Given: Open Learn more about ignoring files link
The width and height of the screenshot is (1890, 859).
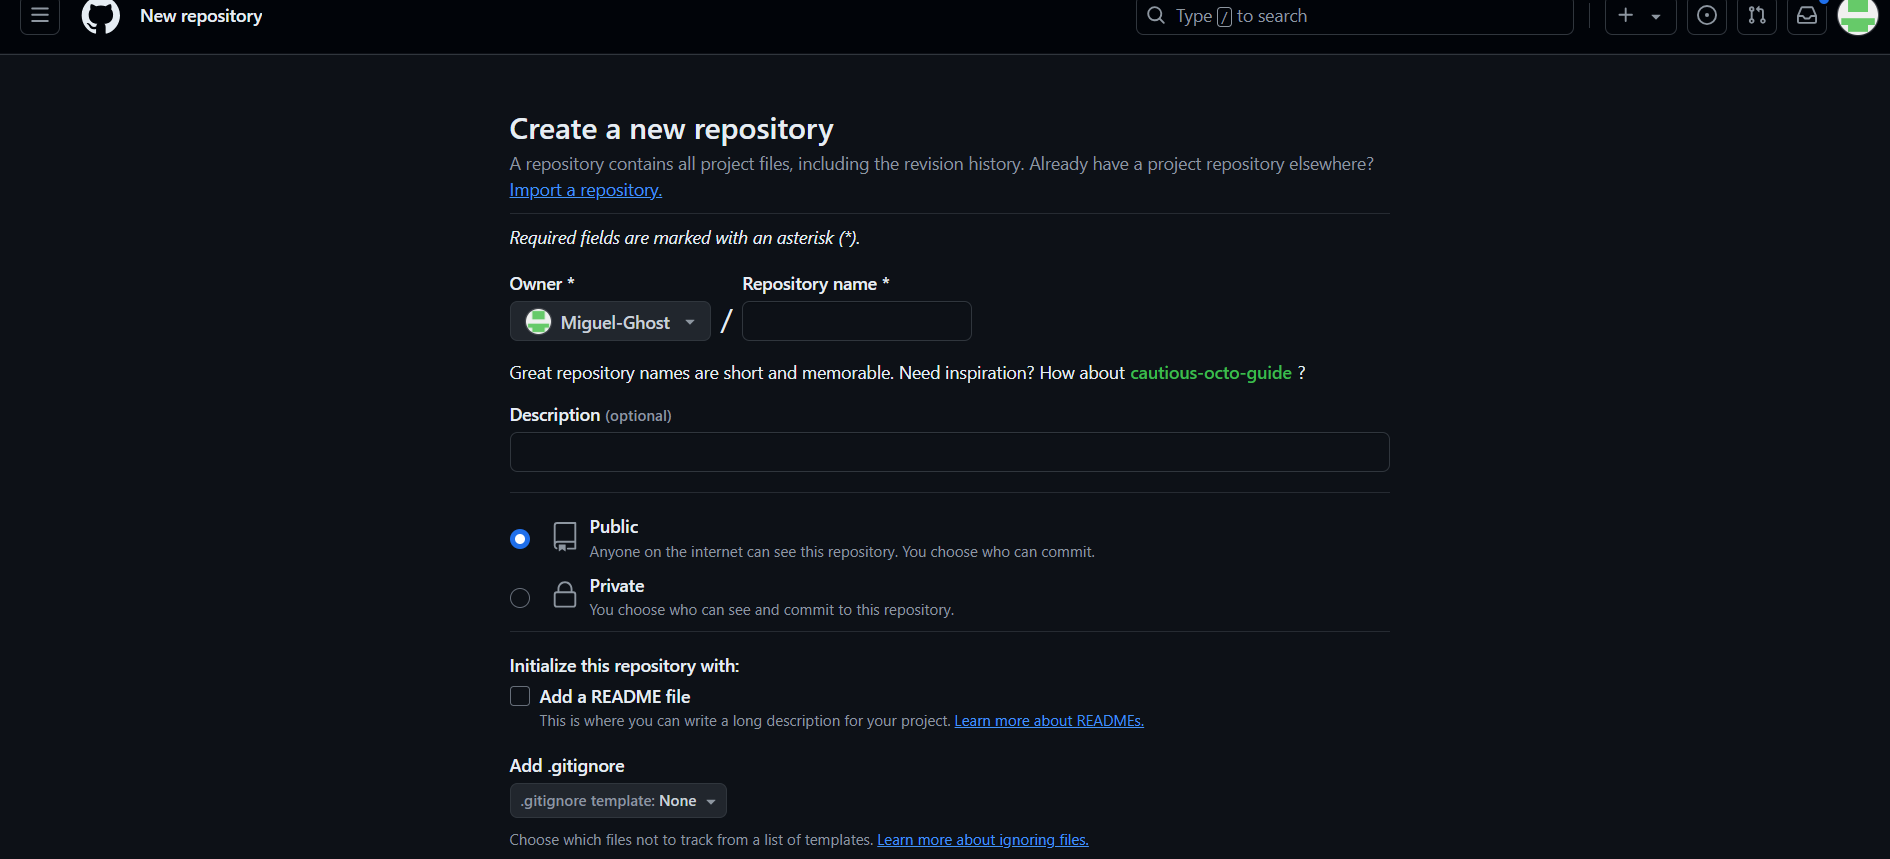Looking at the screenshot, I should [x=983, y=840].
